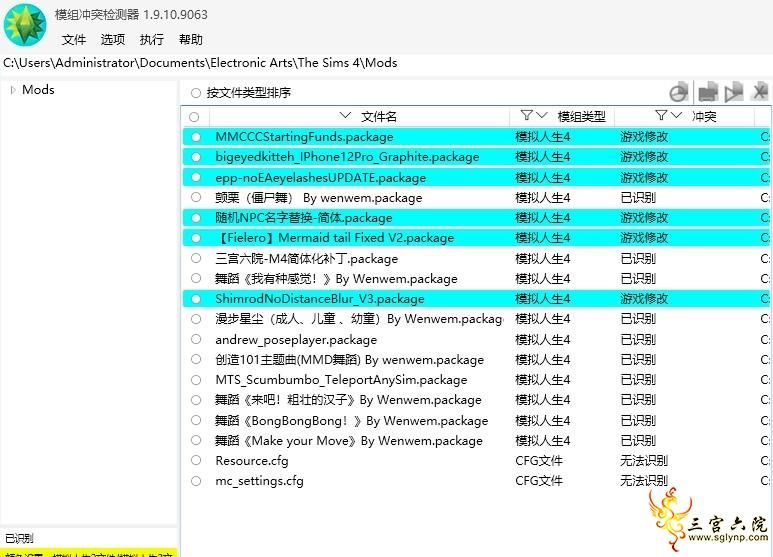Viewport: 773px width, 557px height.
Task: Click the 已识别 status label at bottom left
Action: click(19, 538)
